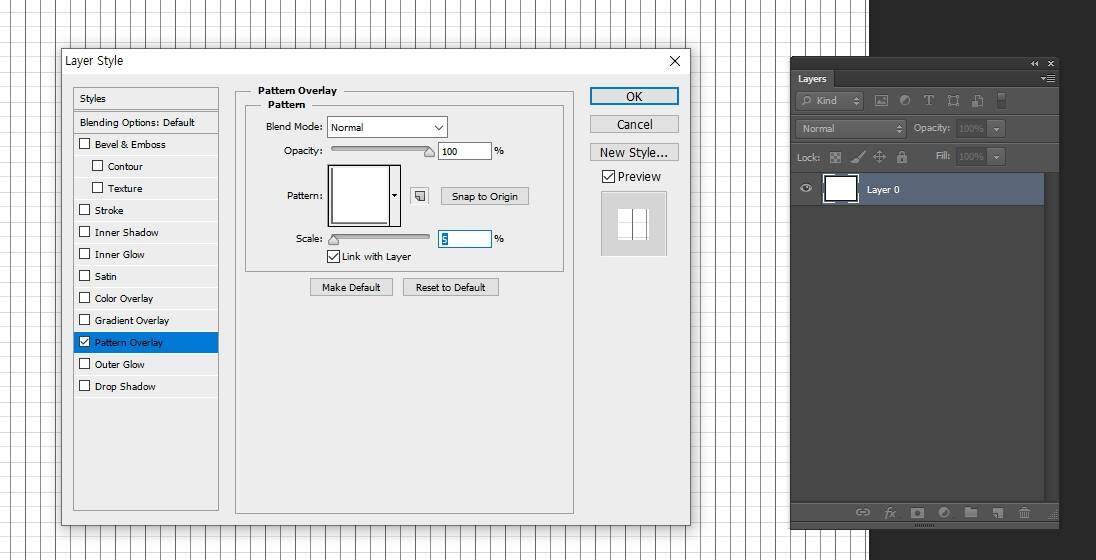Click the Reset to Default button
The width and height of the screenshot is (1096, 560).
(450, 287)
